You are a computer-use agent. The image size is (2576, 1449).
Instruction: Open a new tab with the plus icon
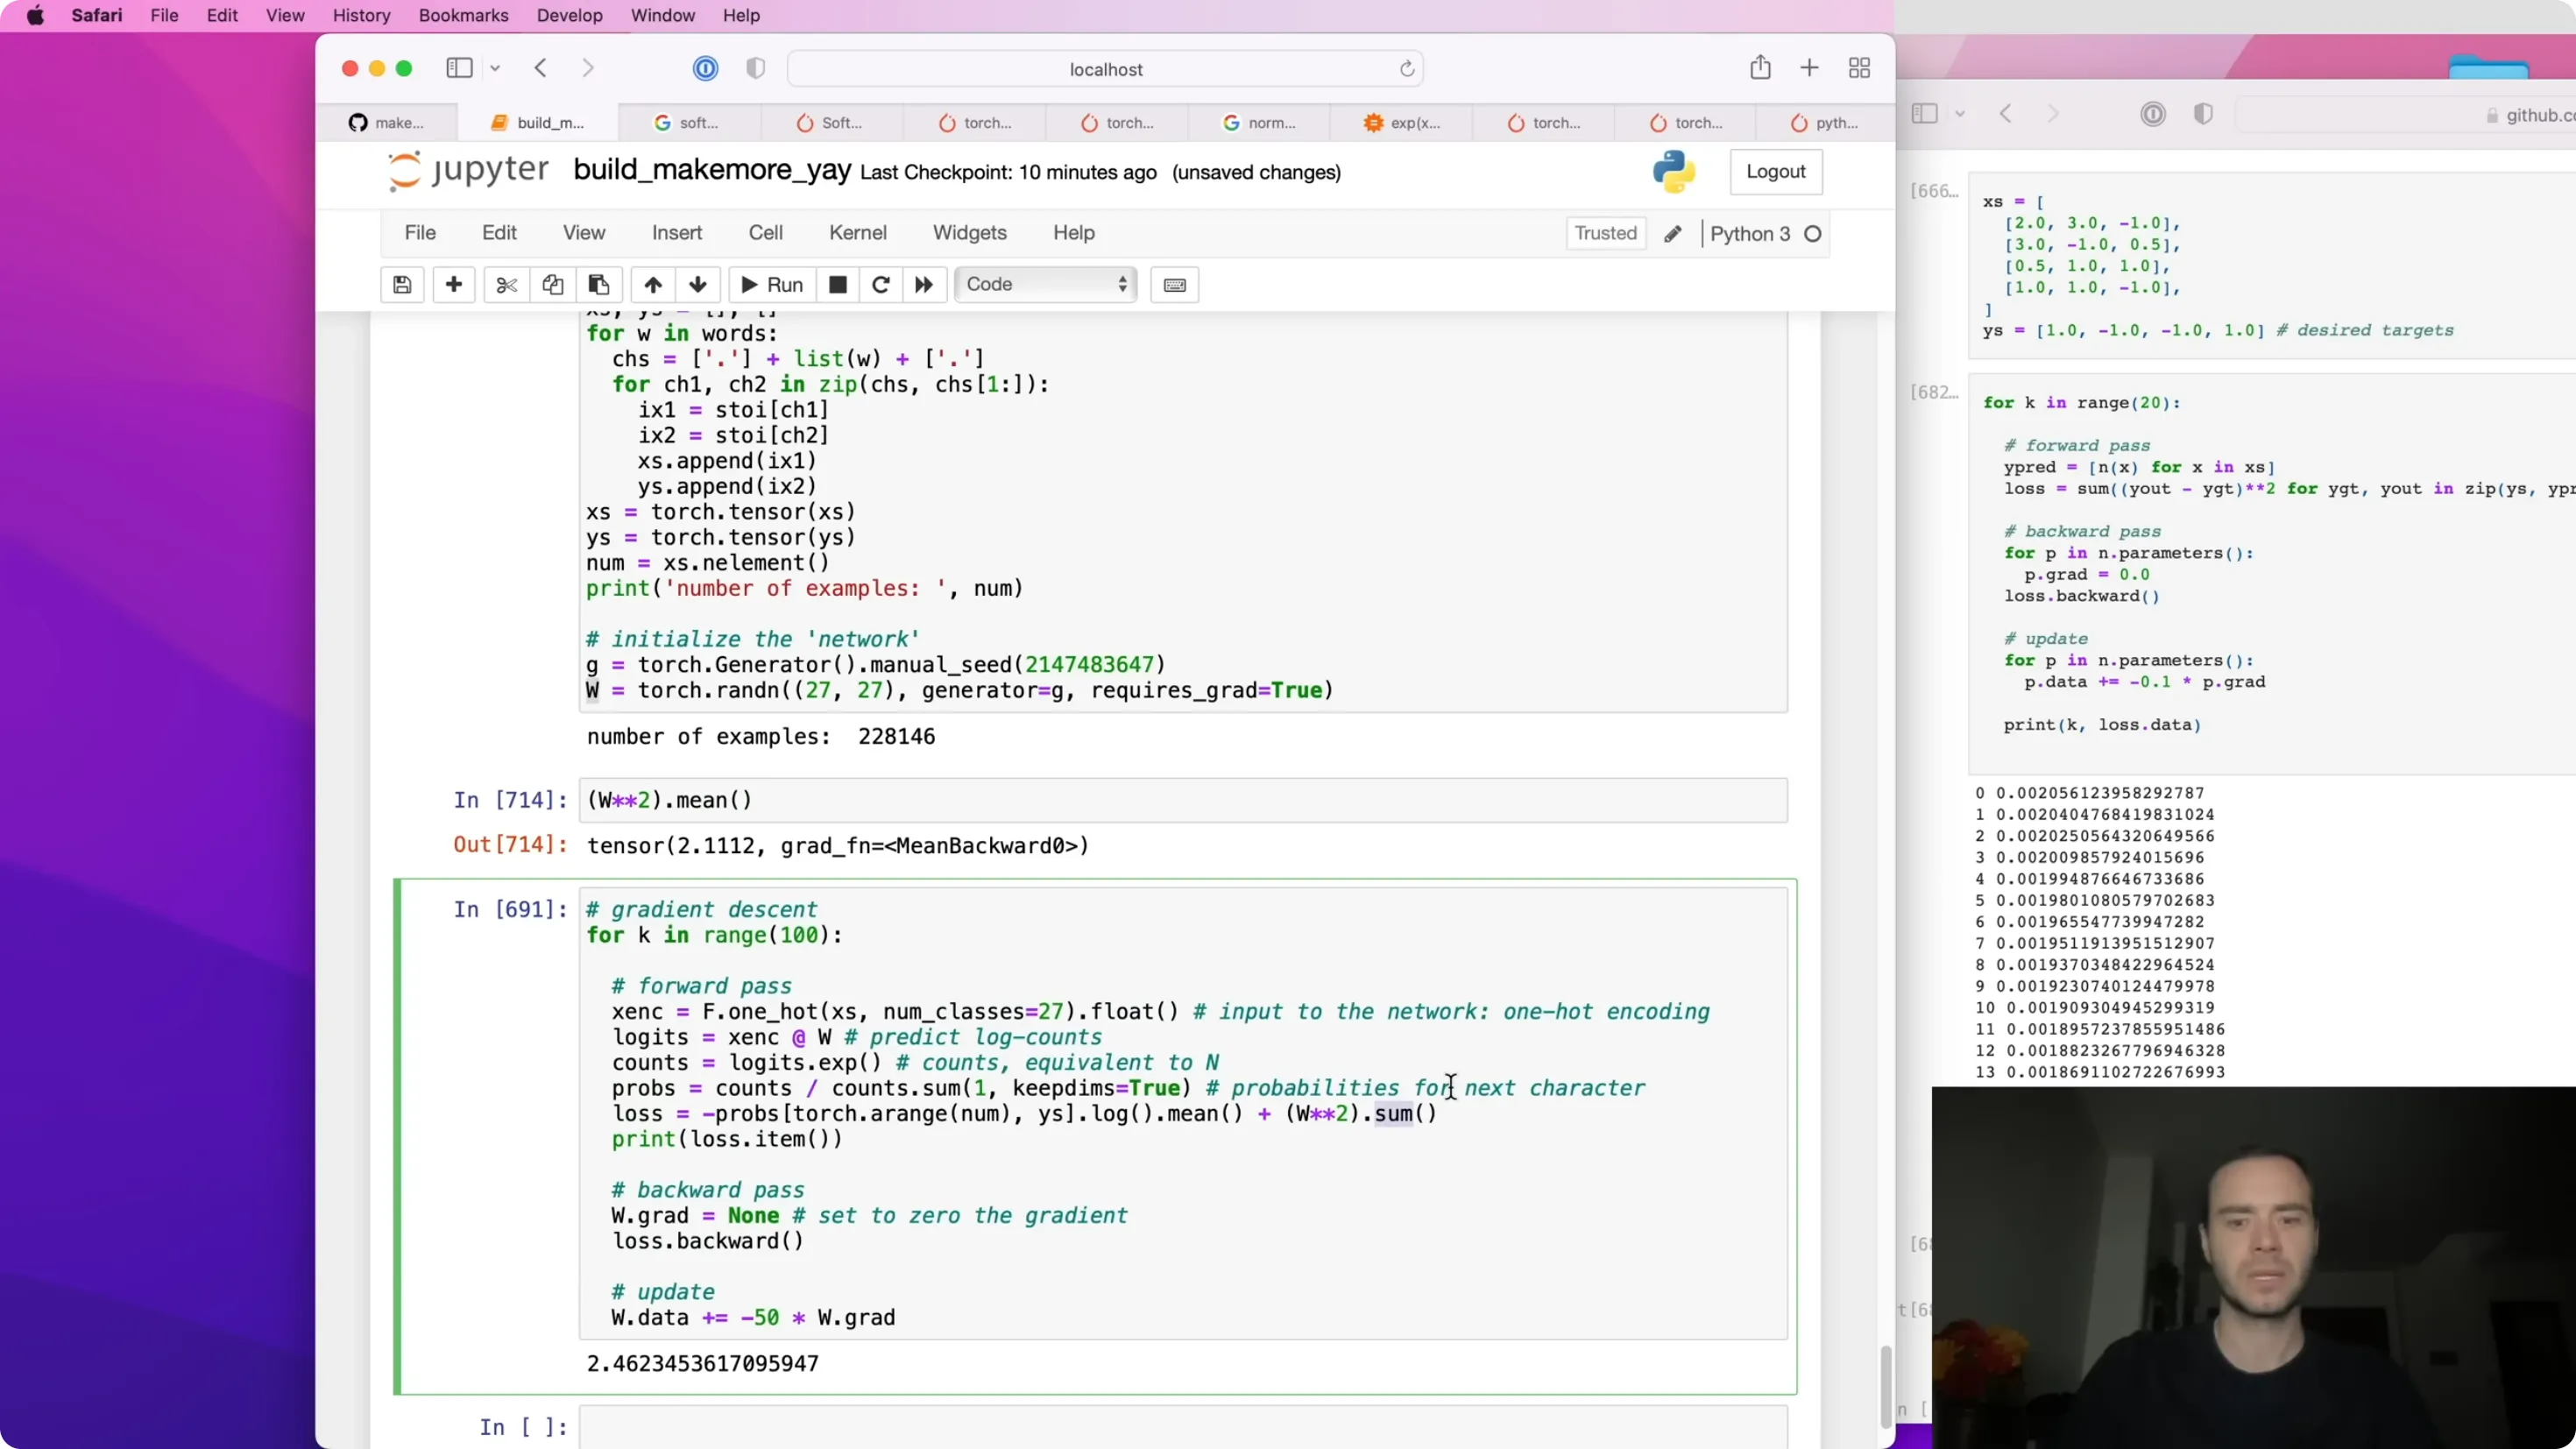tap(1810, 68)
